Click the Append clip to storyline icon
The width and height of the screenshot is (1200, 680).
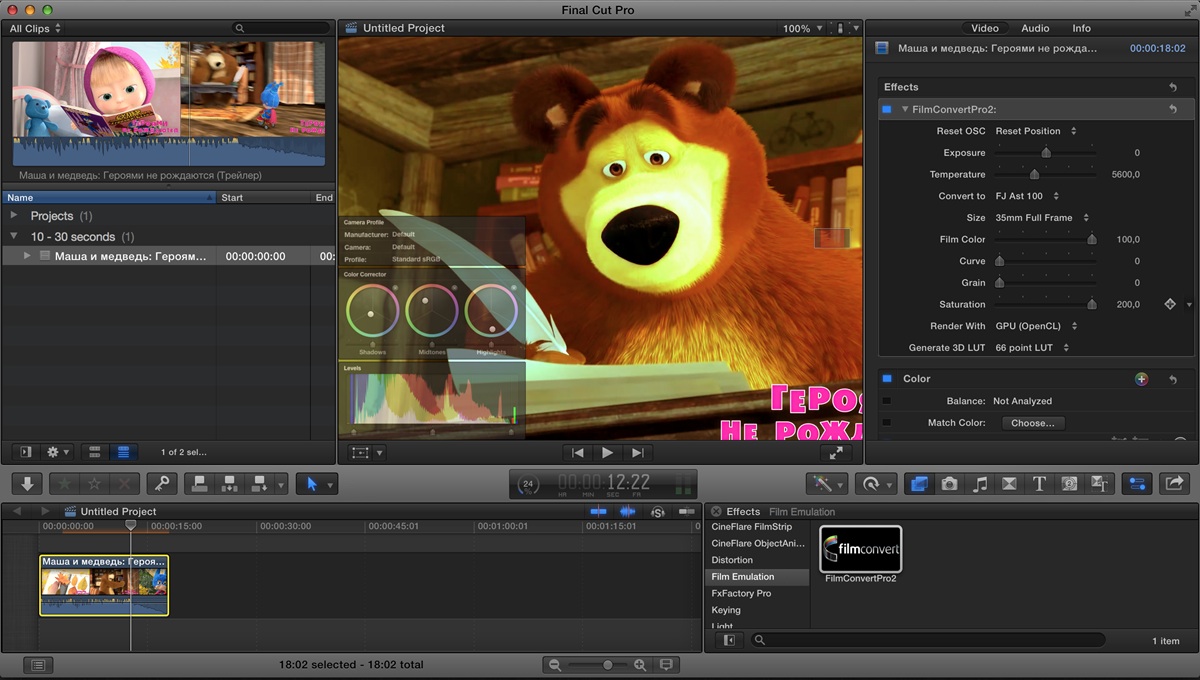(260, 483)
